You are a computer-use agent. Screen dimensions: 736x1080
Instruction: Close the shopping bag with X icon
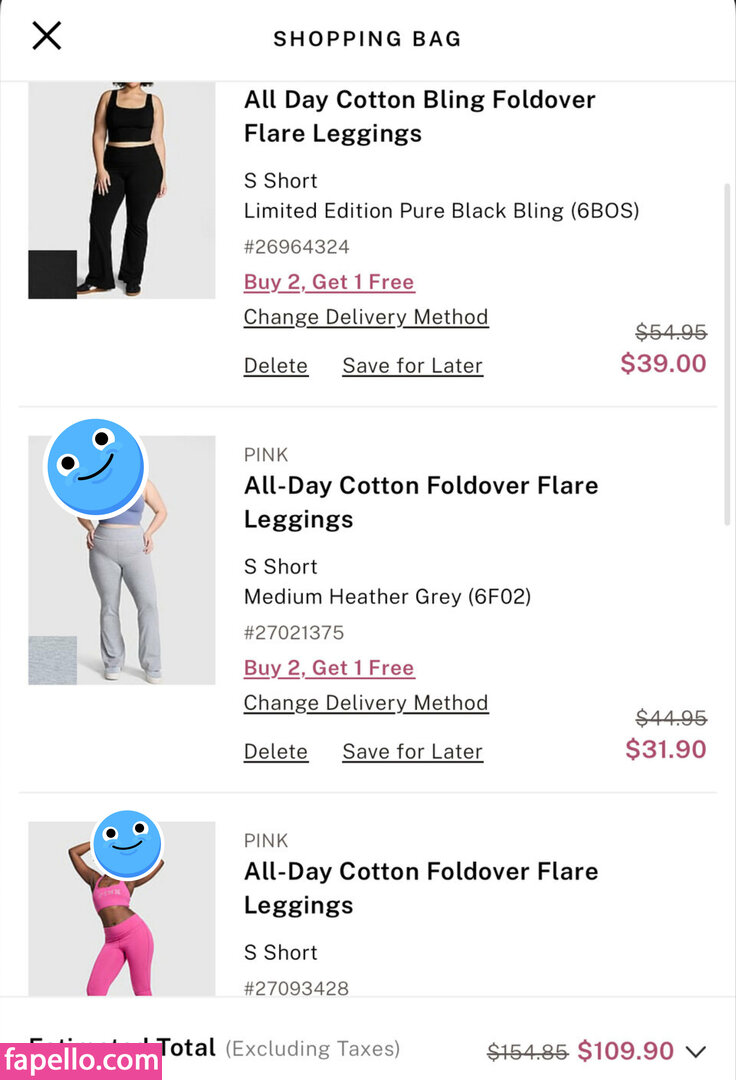coord(47,36)
